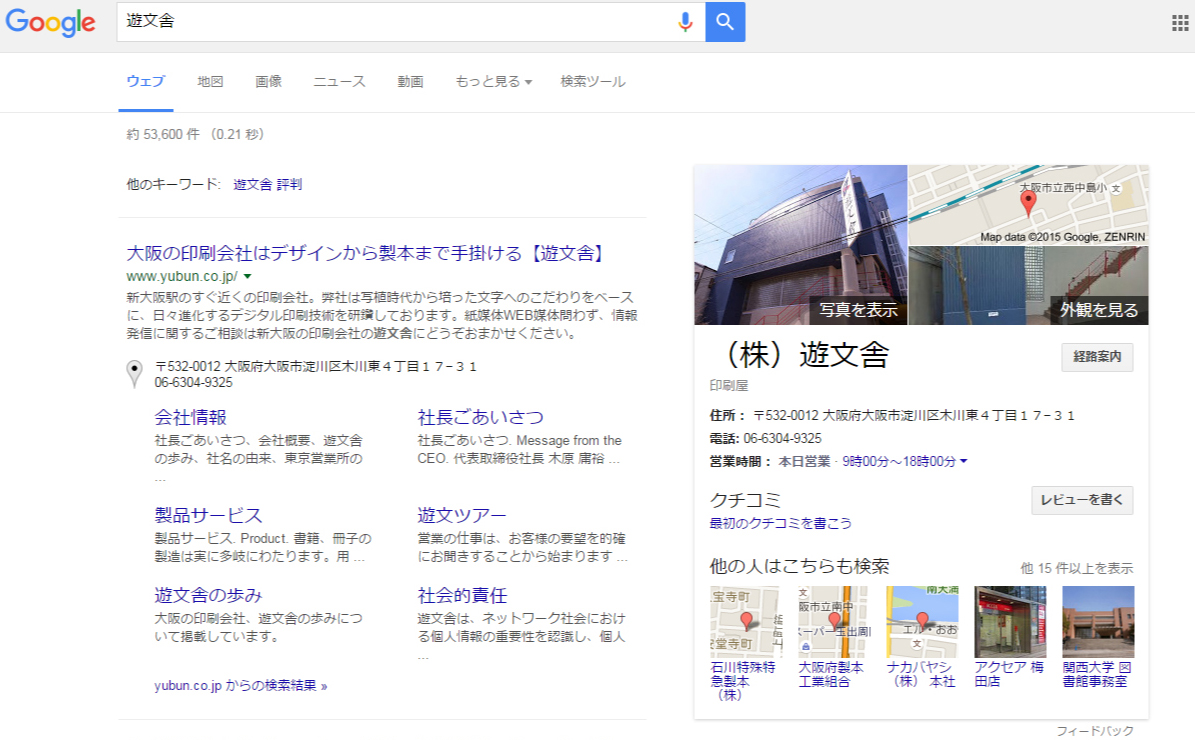
Task: Click the 住所 address line in the panel
Action: point(892,415)
